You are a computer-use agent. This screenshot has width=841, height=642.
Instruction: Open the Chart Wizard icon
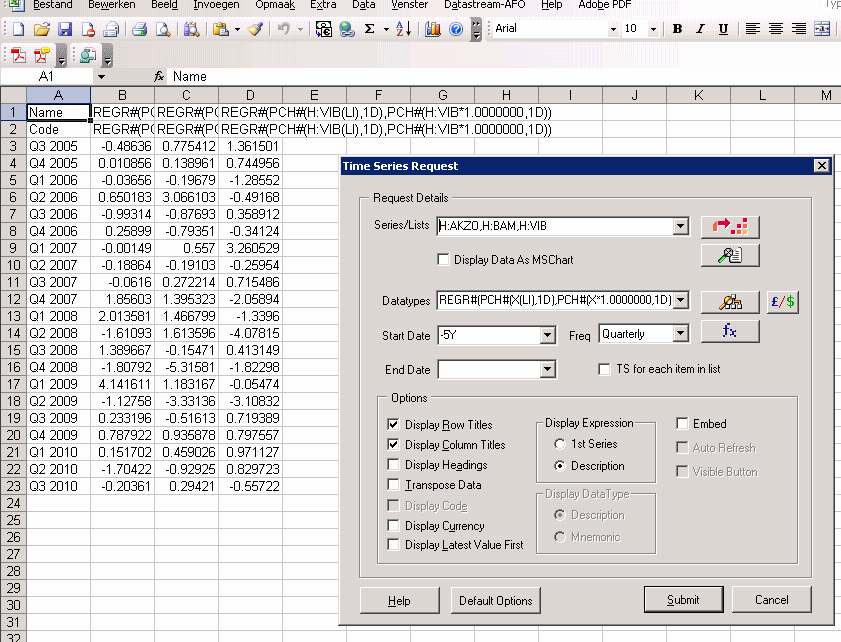coord(432,29)
